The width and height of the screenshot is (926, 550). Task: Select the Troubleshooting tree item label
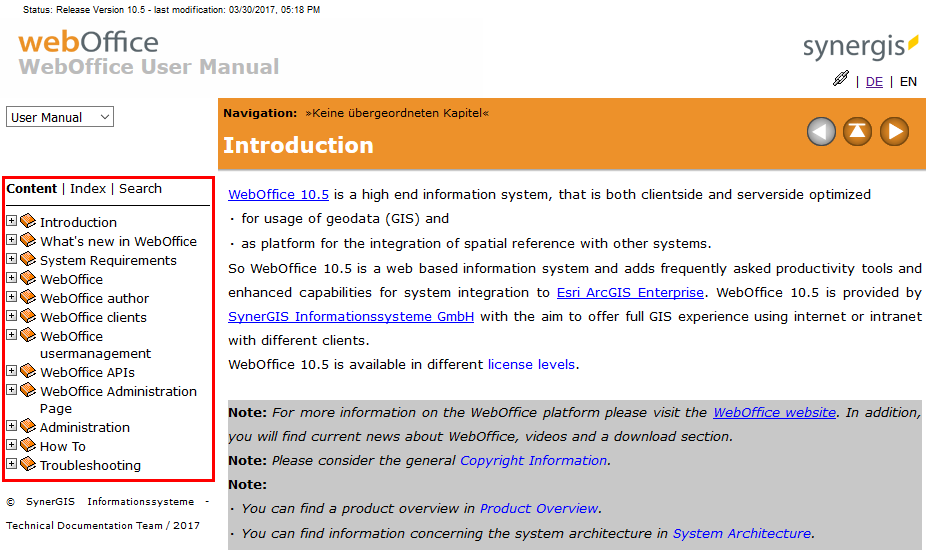(x=90, y=466)
